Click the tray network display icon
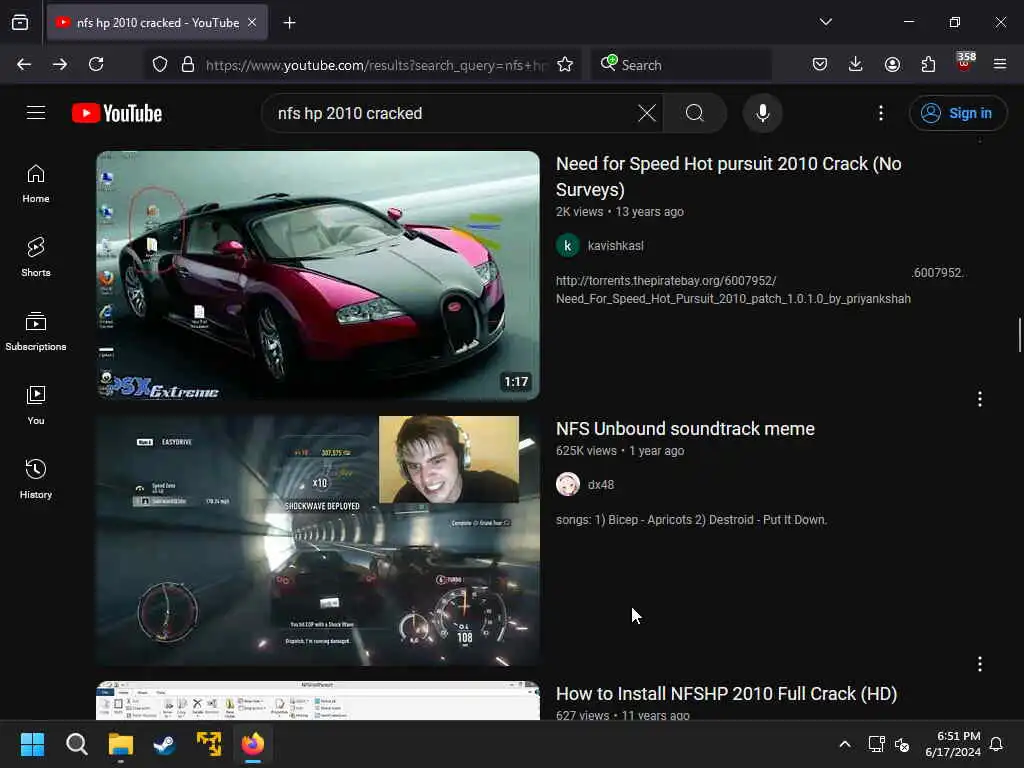 [876, 744]
